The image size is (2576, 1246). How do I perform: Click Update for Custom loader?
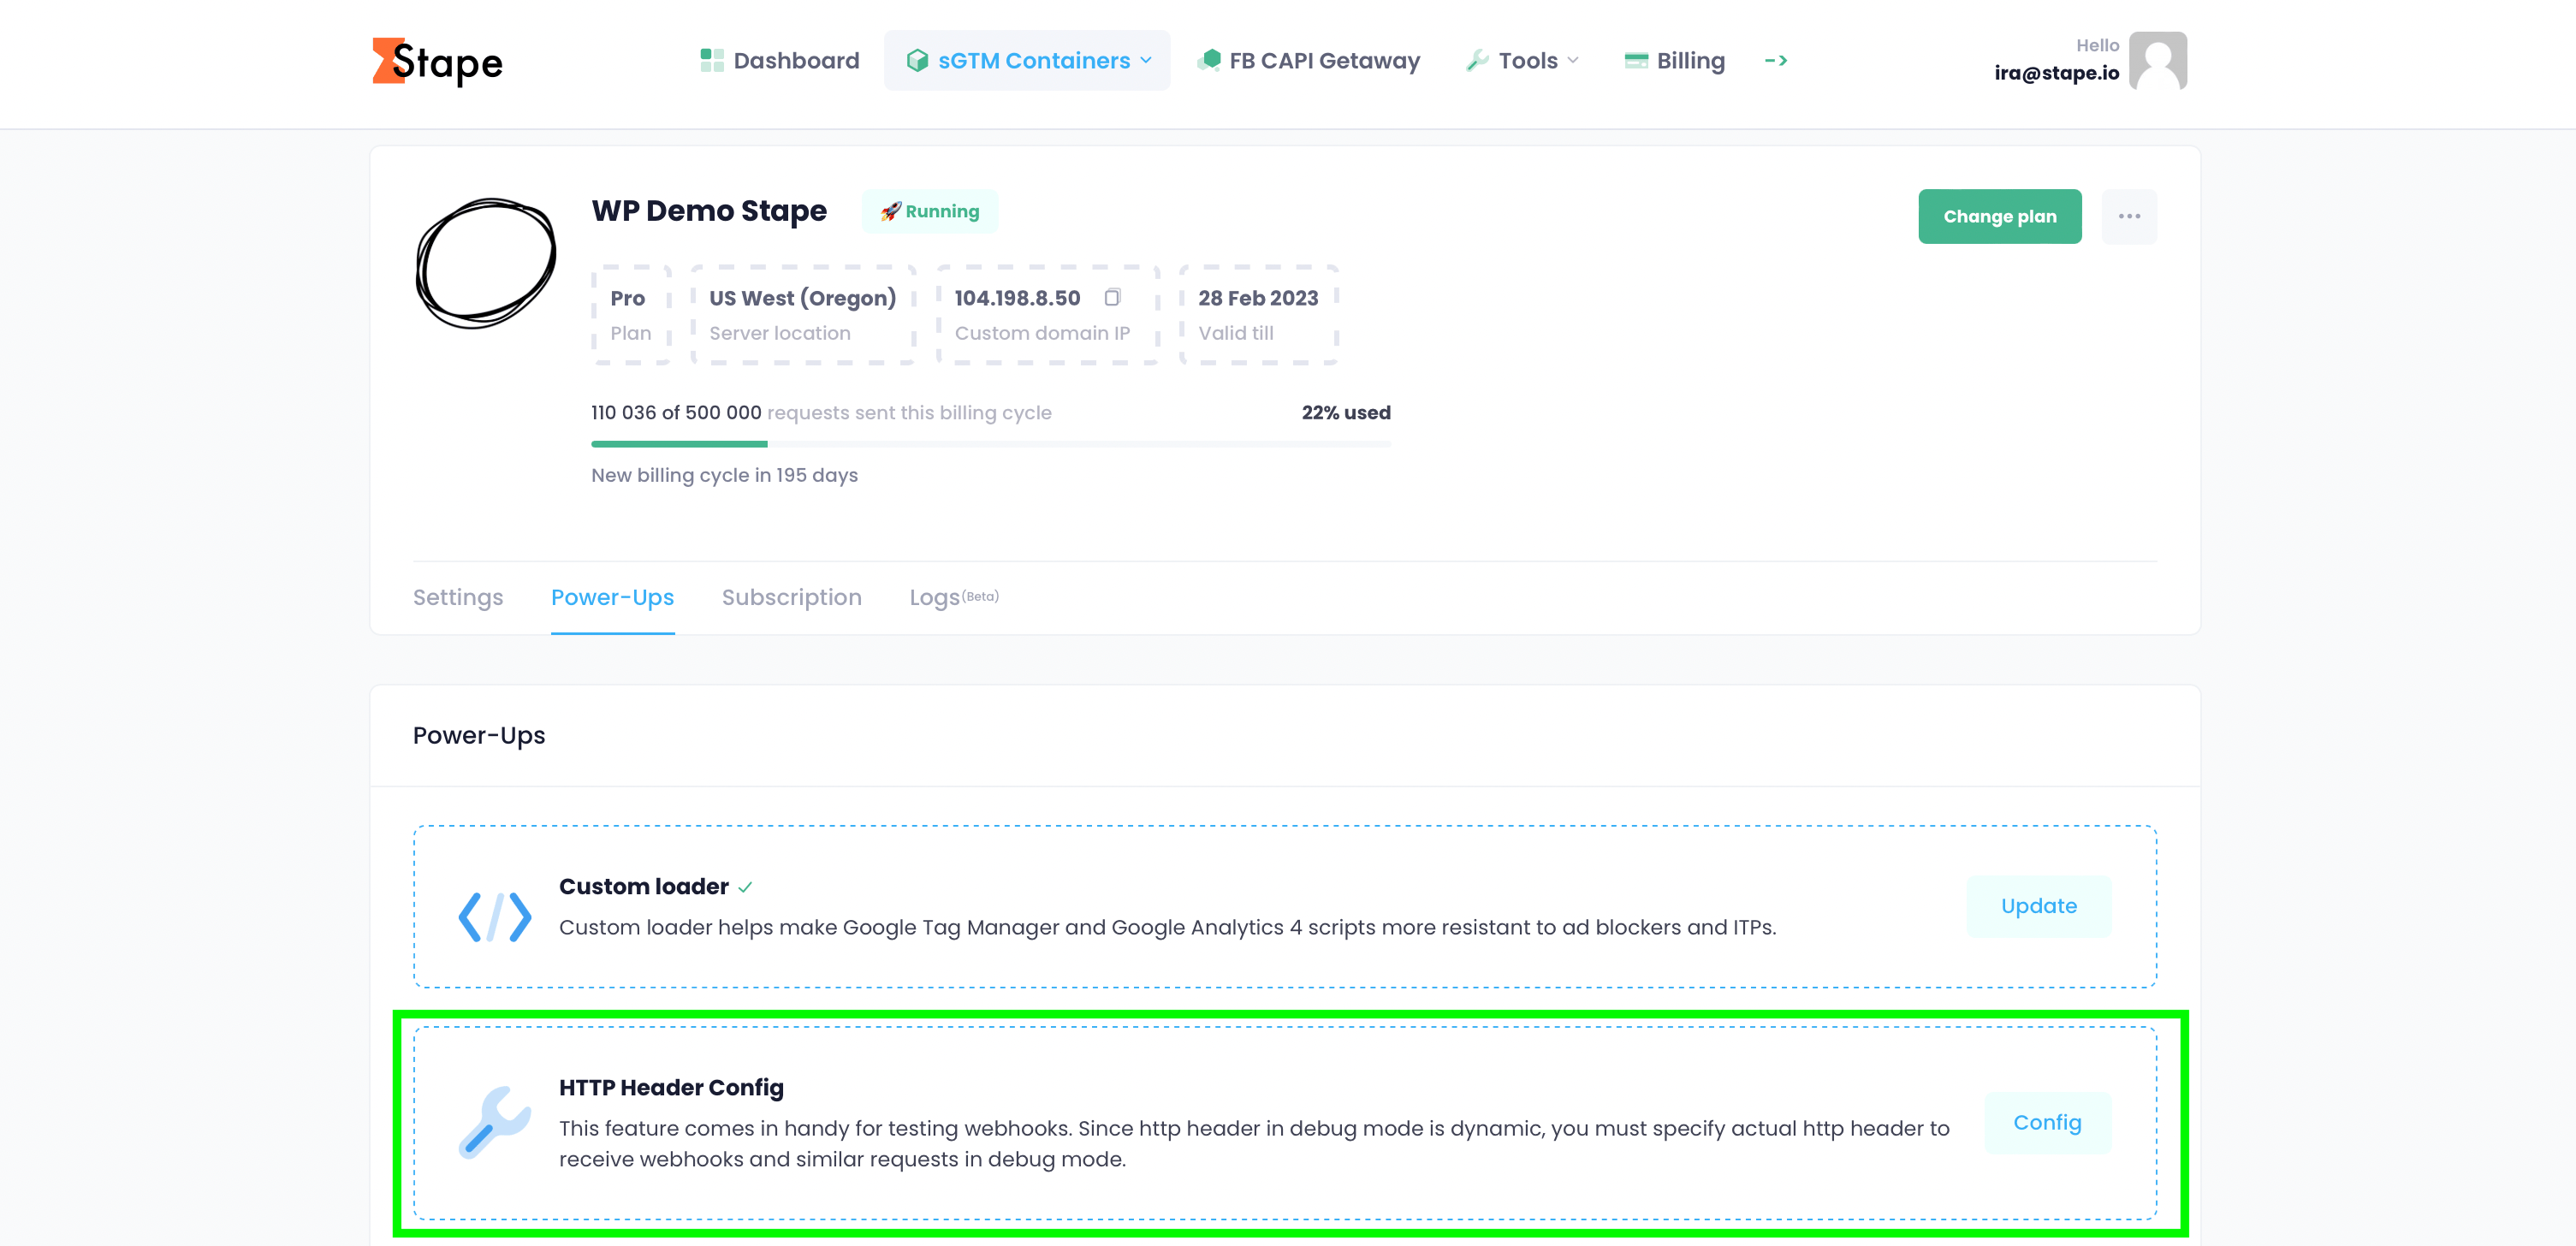[2039, 906]
